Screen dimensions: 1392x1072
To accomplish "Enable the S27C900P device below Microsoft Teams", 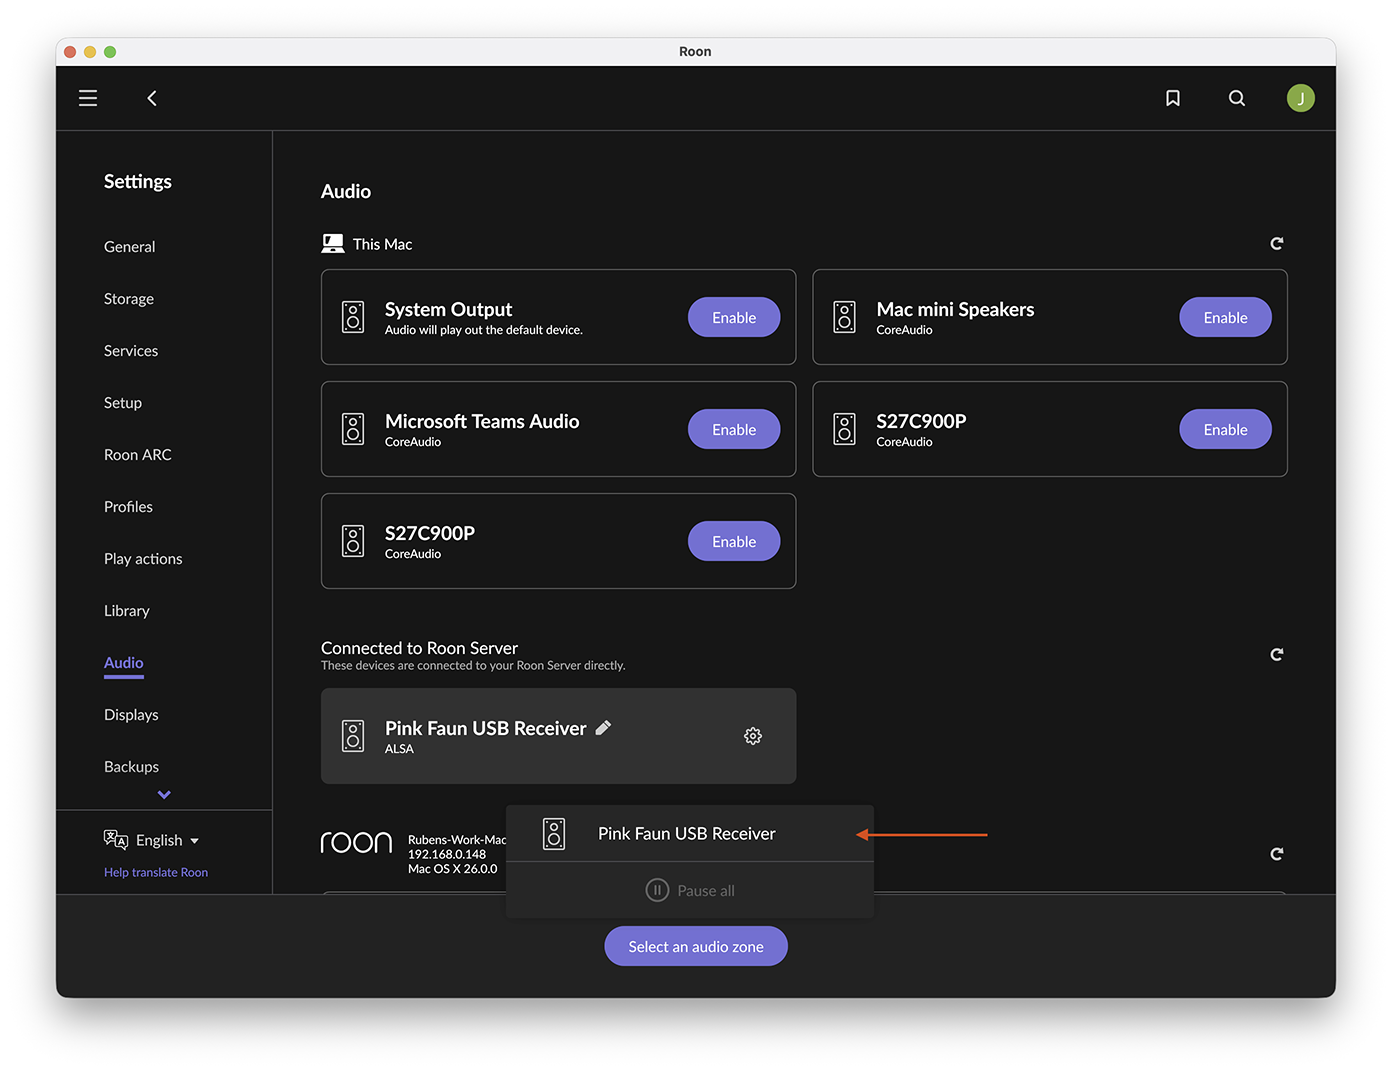I will (734, 541).
